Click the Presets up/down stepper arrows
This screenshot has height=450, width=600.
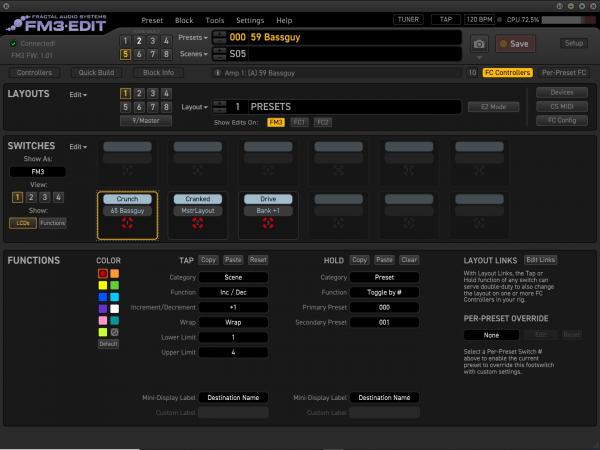point(218,37)
